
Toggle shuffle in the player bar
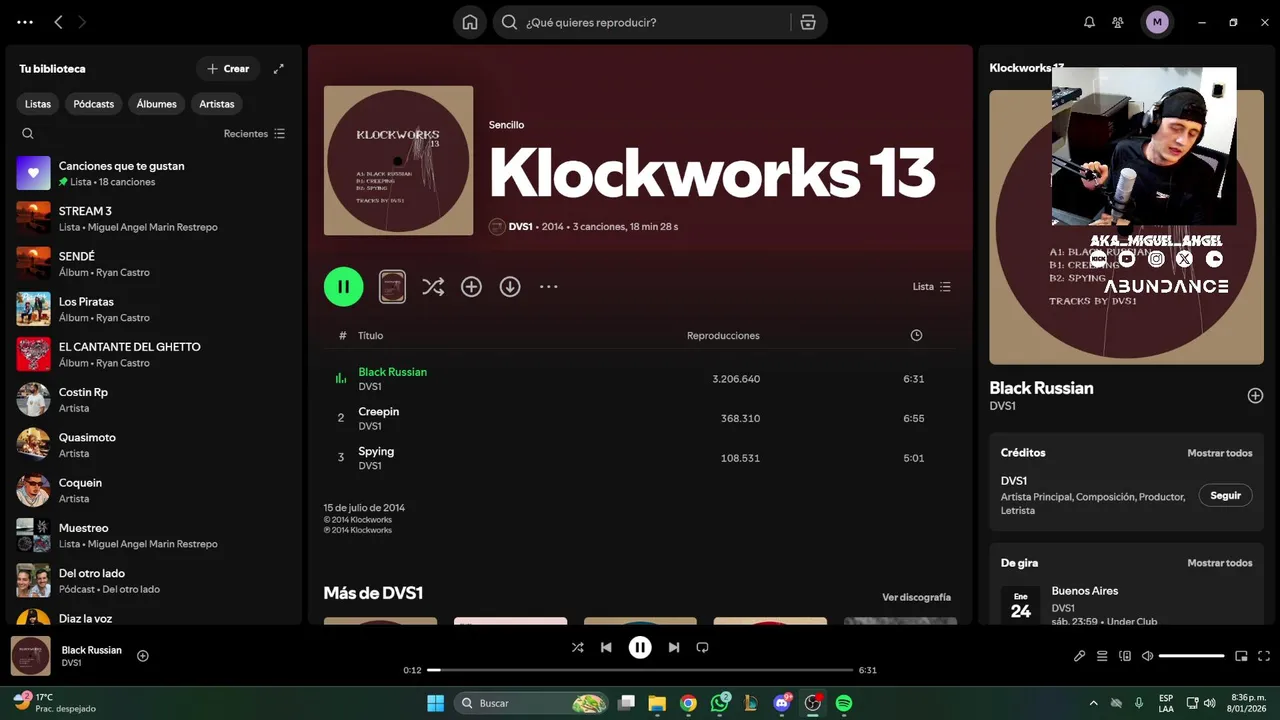pos(577,647)
